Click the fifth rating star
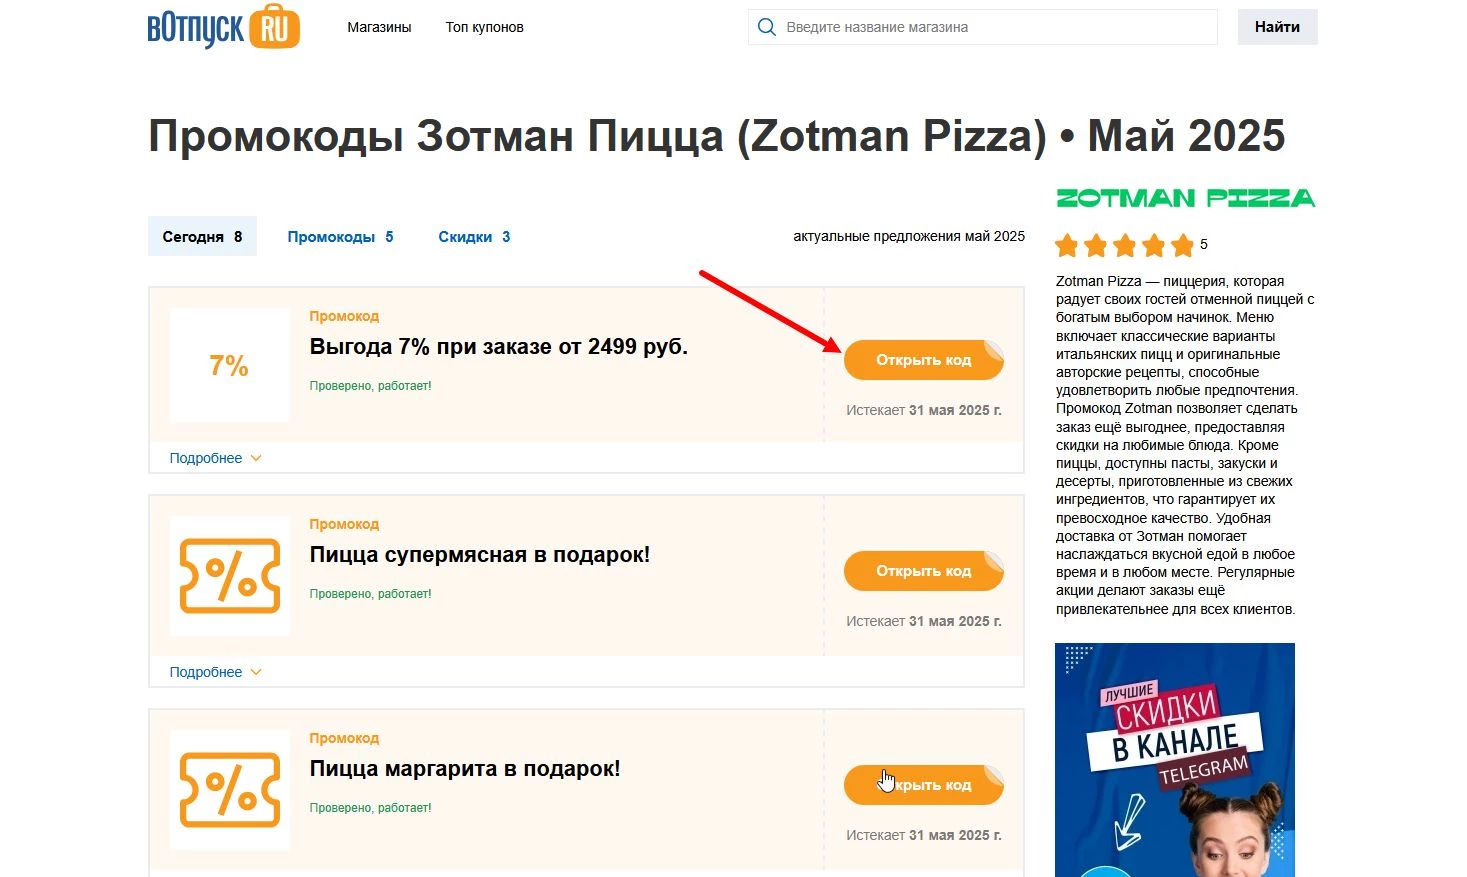This screenshot has height=877, width=1467. click(1180, 244)
